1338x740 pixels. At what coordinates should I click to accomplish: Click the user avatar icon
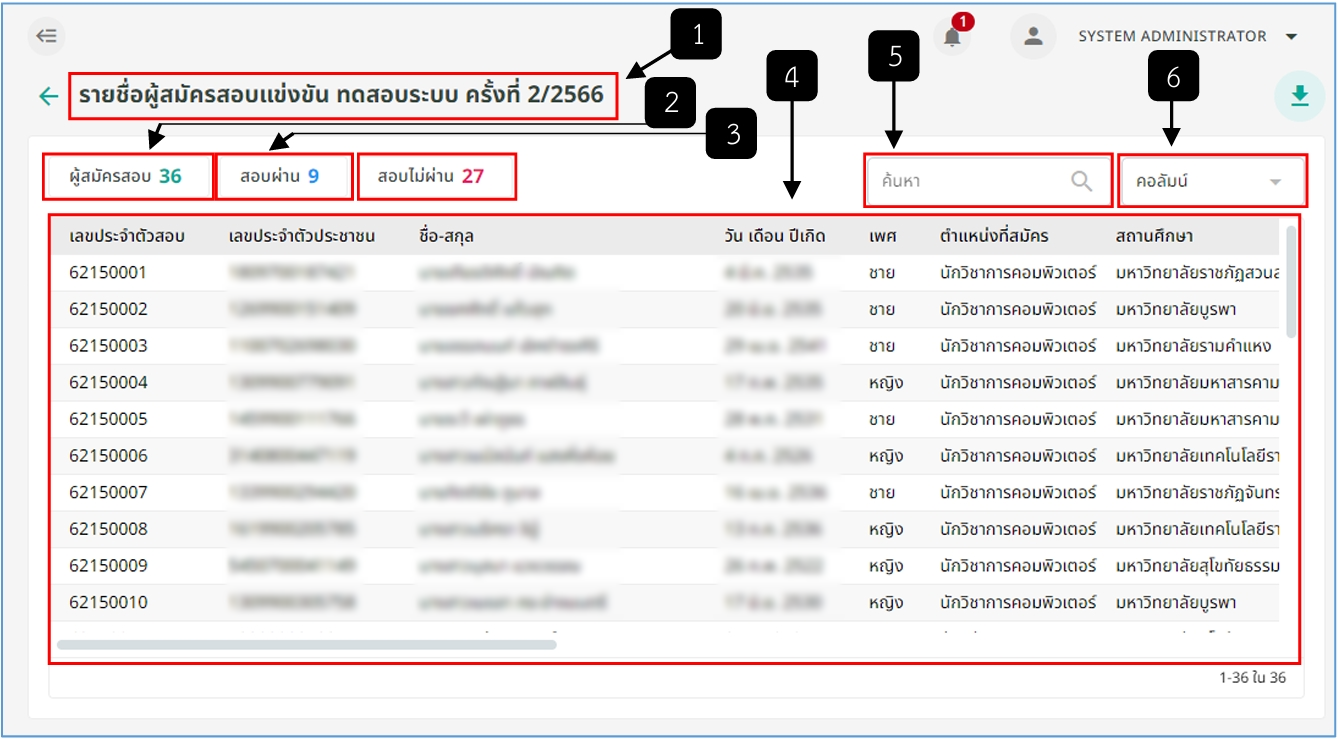pyautogui.click(x=1034, y=37)
